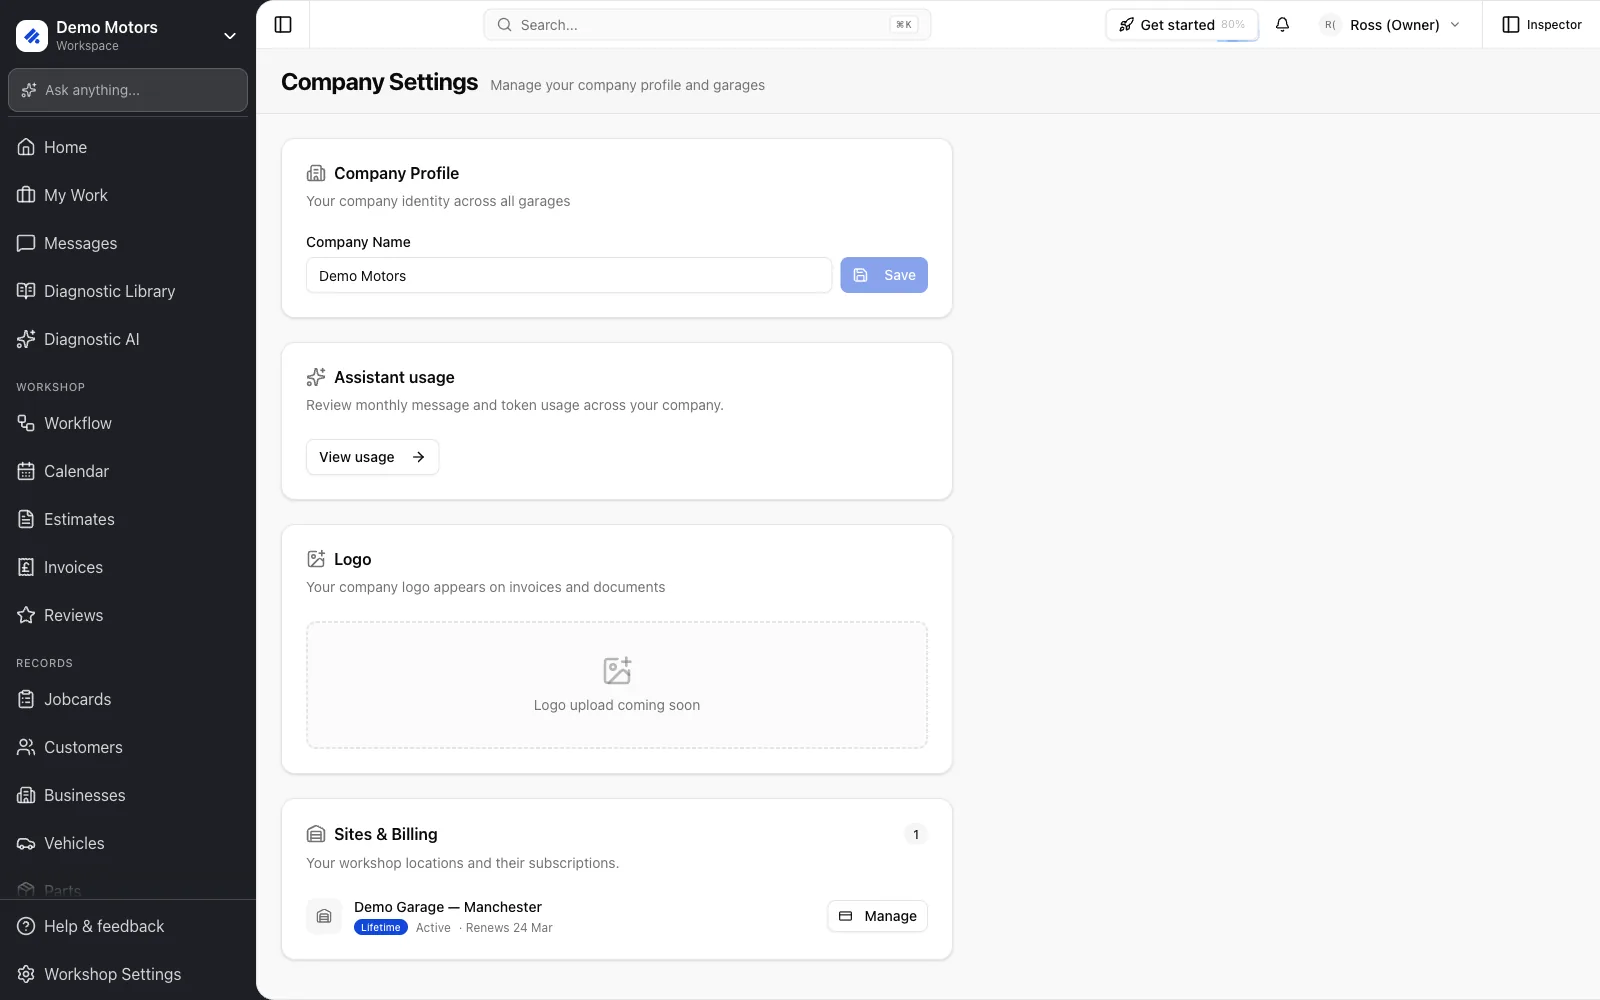Go to My Work in sidebar
Screen dimensions: 1600x1000
tap(128, 195)
